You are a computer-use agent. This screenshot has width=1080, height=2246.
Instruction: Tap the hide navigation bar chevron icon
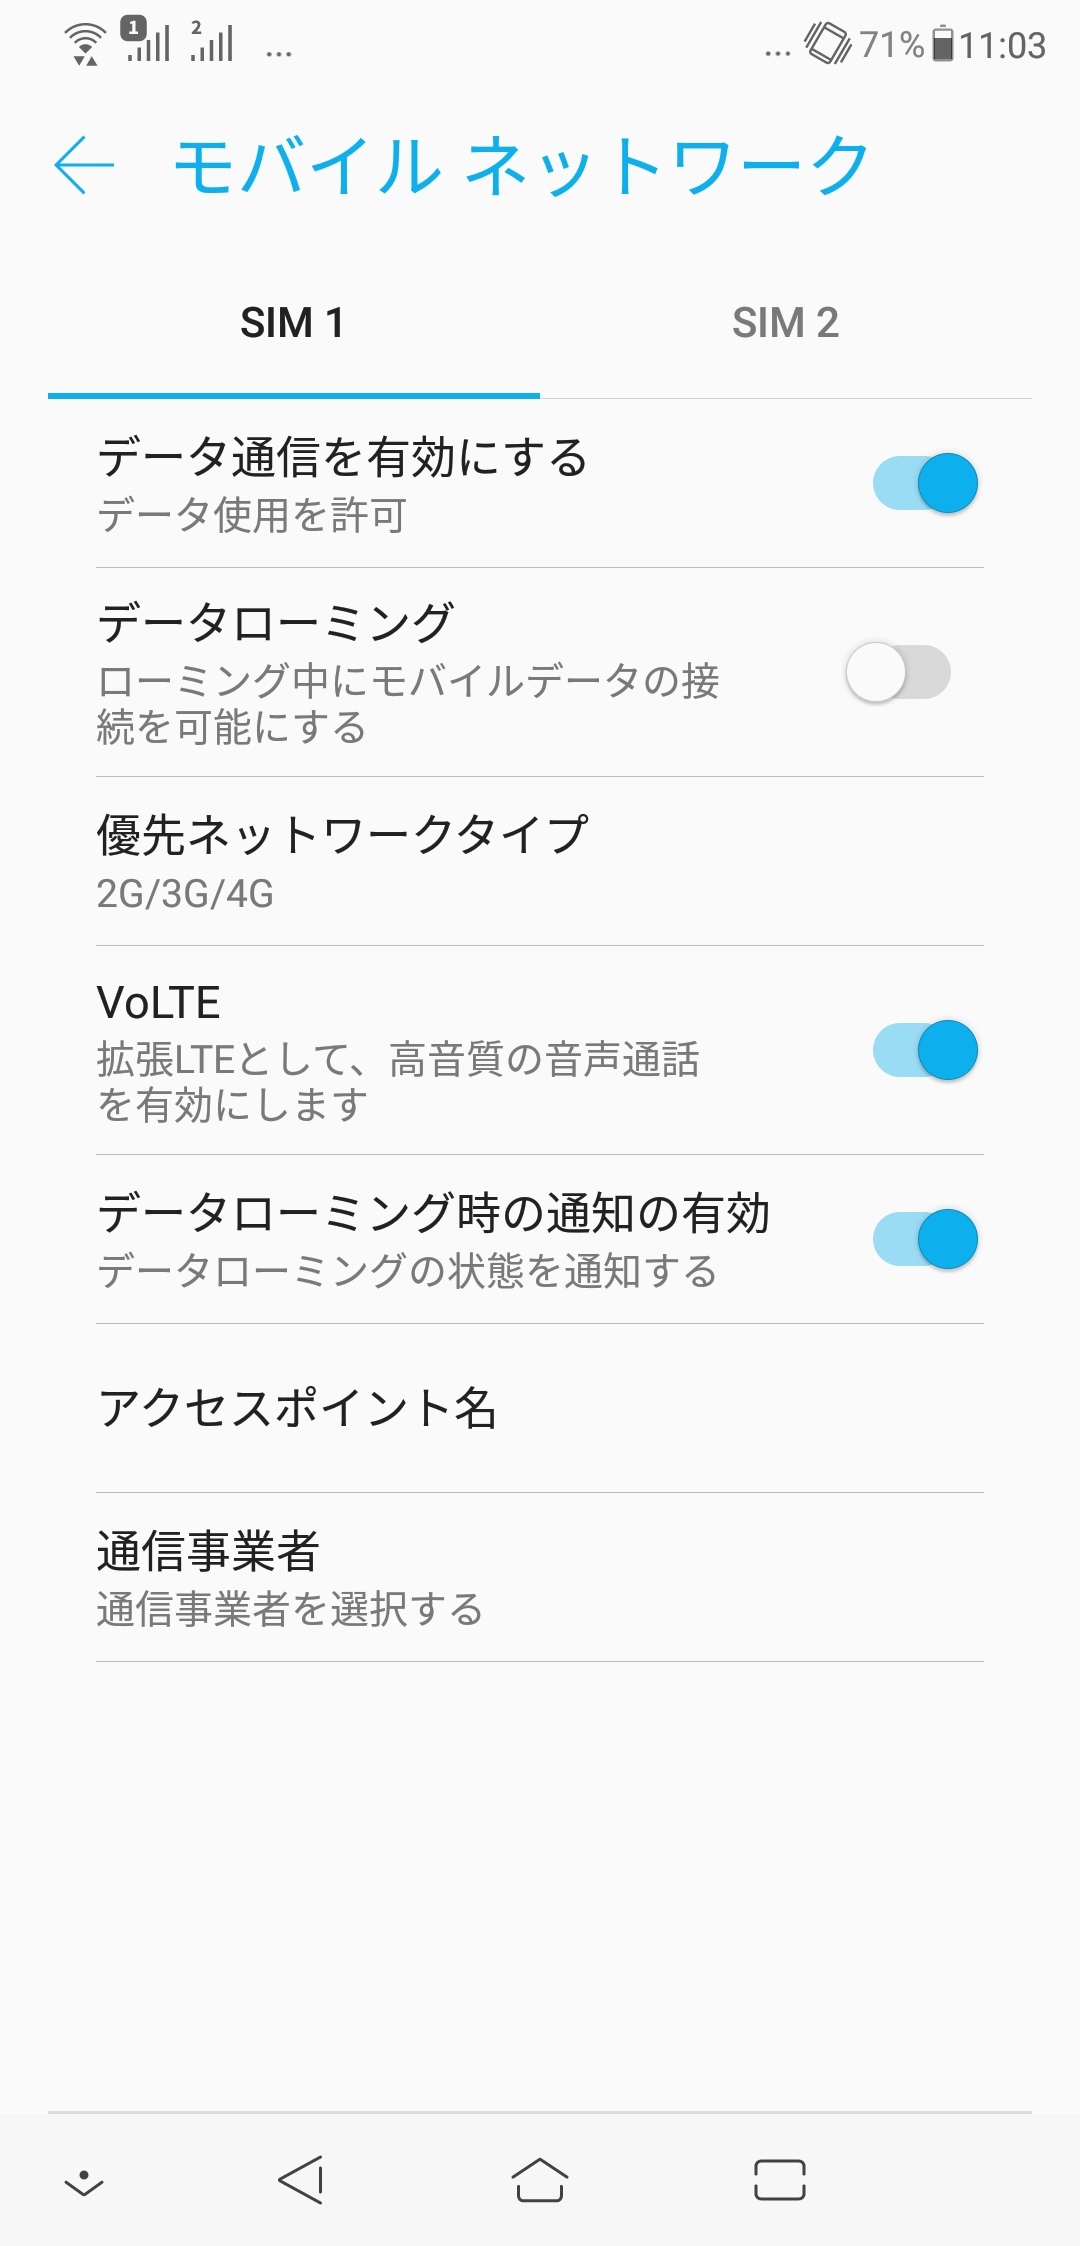[x=84, y=2181]
